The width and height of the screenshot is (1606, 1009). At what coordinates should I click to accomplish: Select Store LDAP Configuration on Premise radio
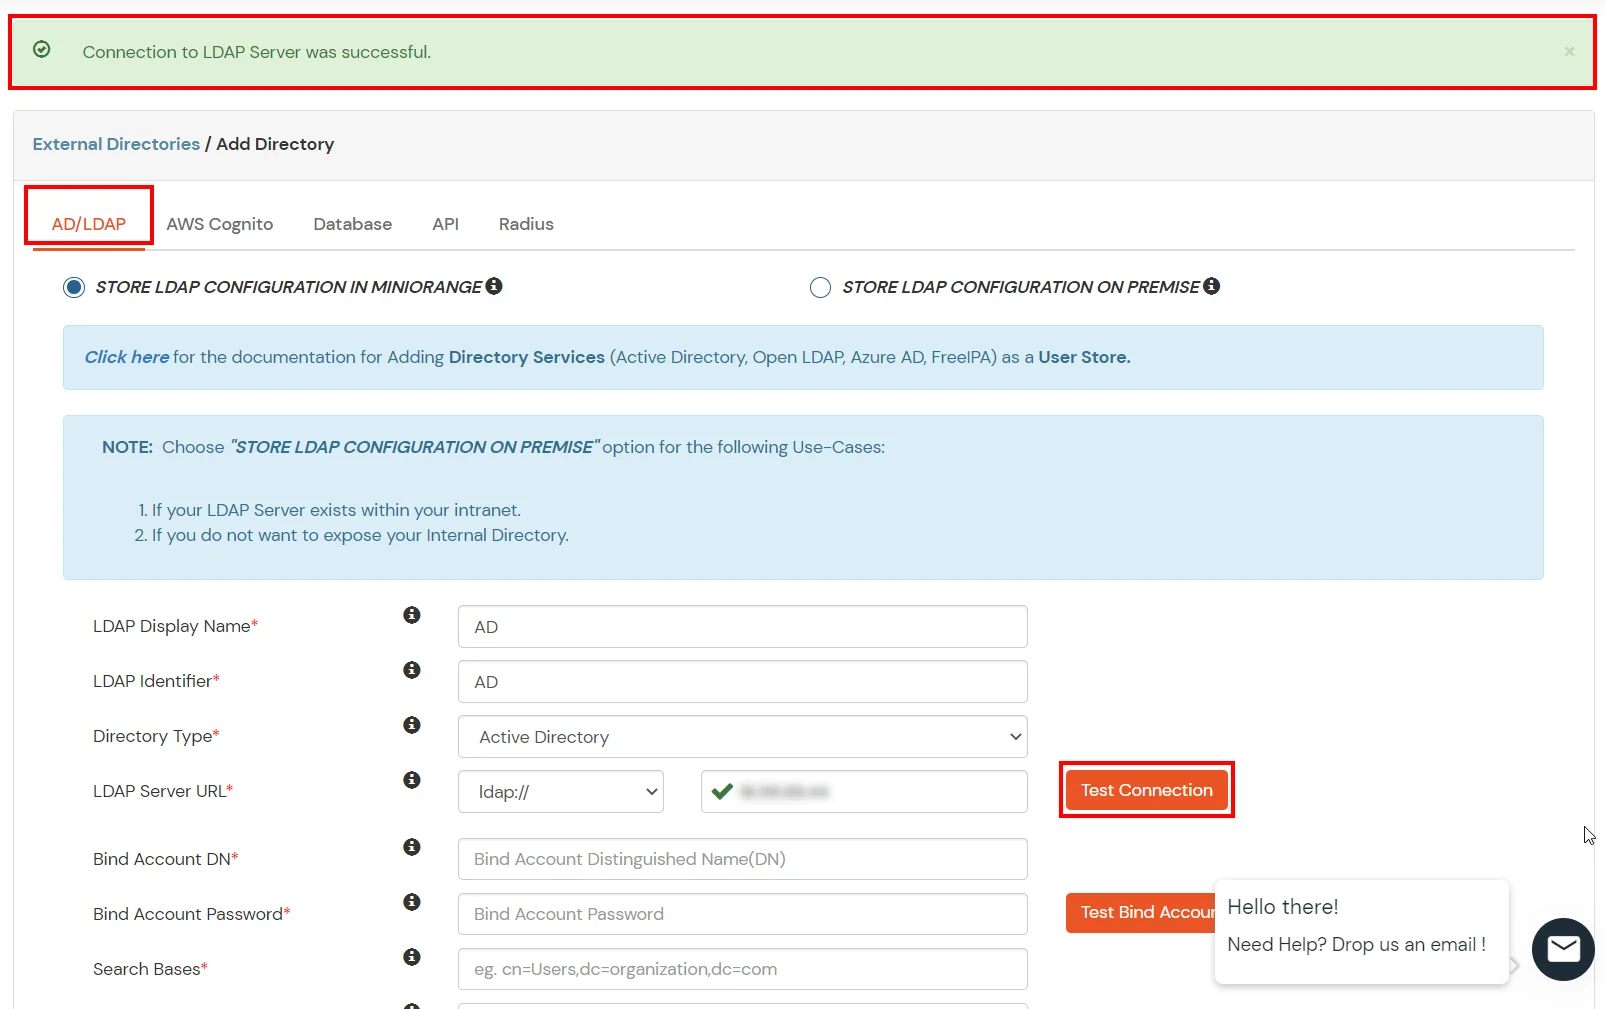coord(820,288)
